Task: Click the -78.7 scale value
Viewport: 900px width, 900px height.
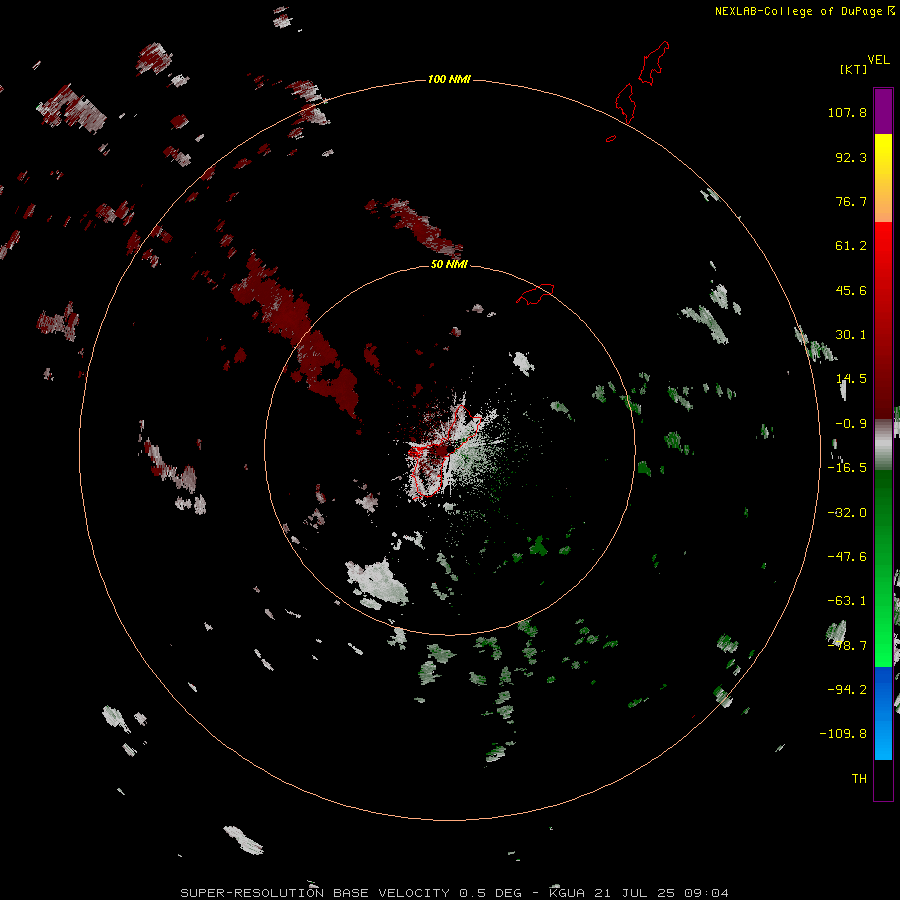Action: click(x=847, y=646)
